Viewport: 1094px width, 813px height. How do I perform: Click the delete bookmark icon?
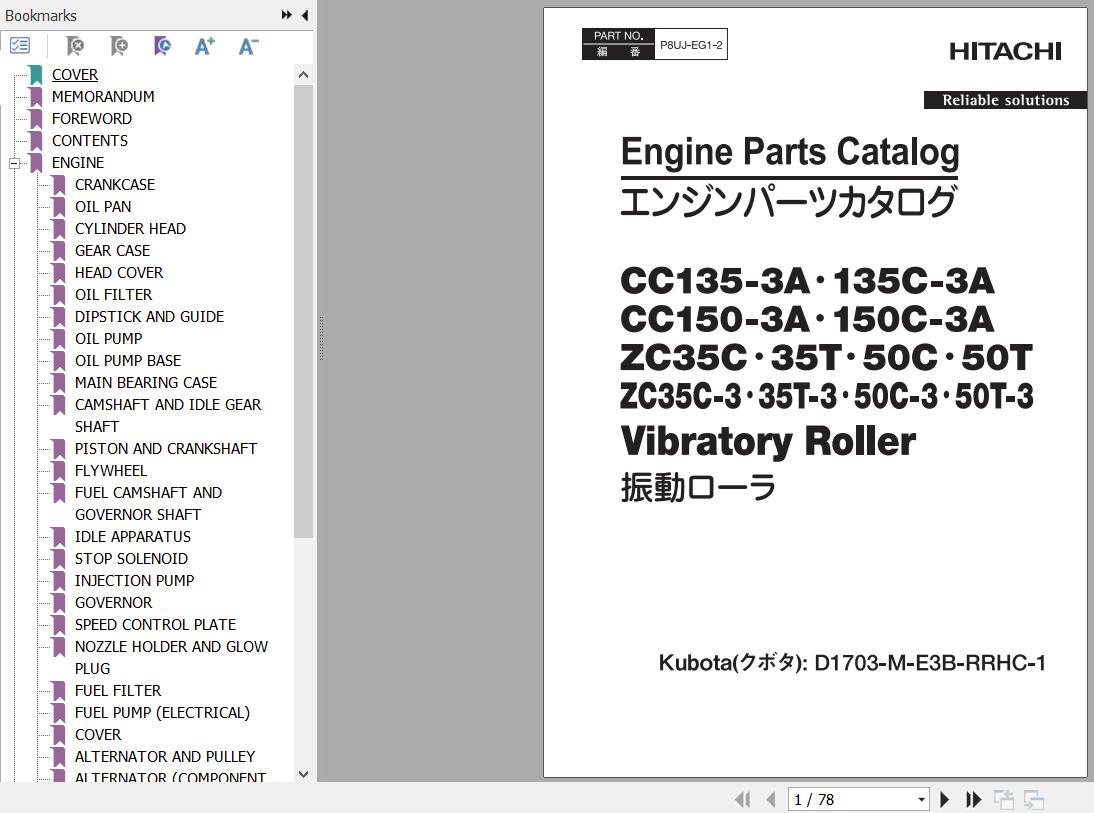pyautogui.click(x=75, y=46)
